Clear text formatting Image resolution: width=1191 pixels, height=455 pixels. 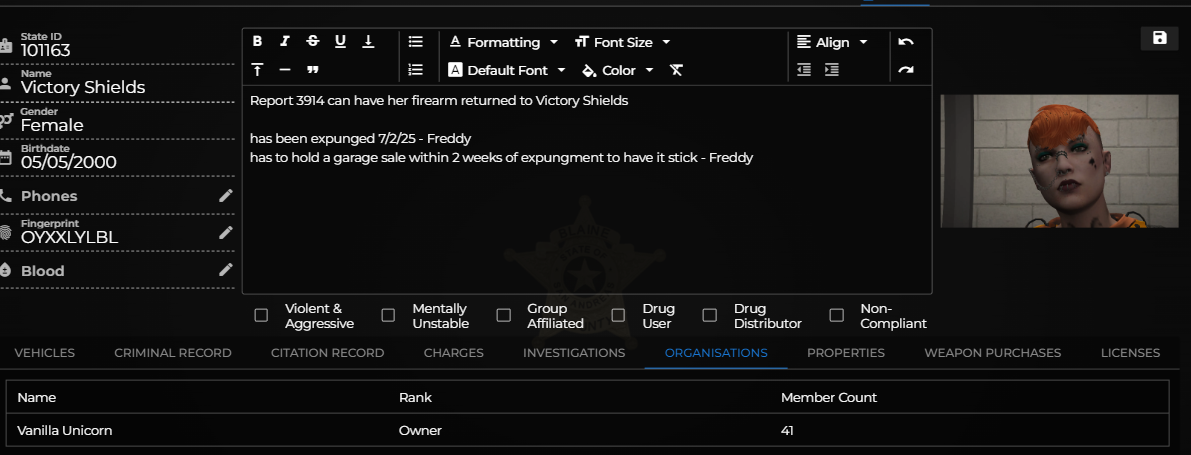pyautogui.click(x=676, y=70)
